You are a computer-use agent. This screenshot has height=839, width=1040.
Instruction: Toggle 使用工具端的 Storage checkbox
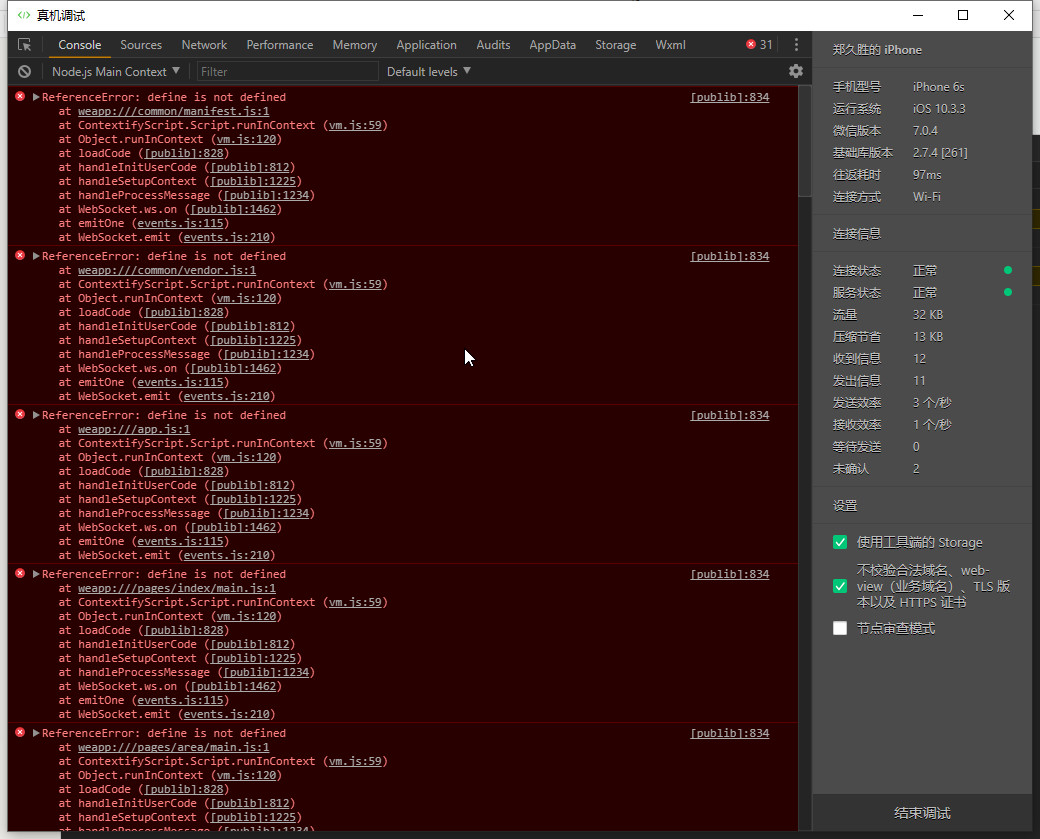point(840,543)
